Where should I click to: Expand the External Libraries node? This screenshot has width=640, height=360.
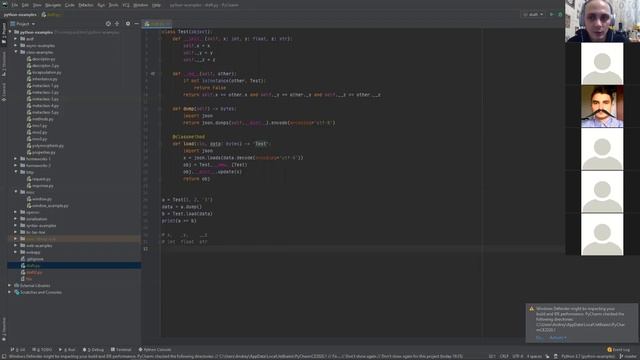coord(10,286)
